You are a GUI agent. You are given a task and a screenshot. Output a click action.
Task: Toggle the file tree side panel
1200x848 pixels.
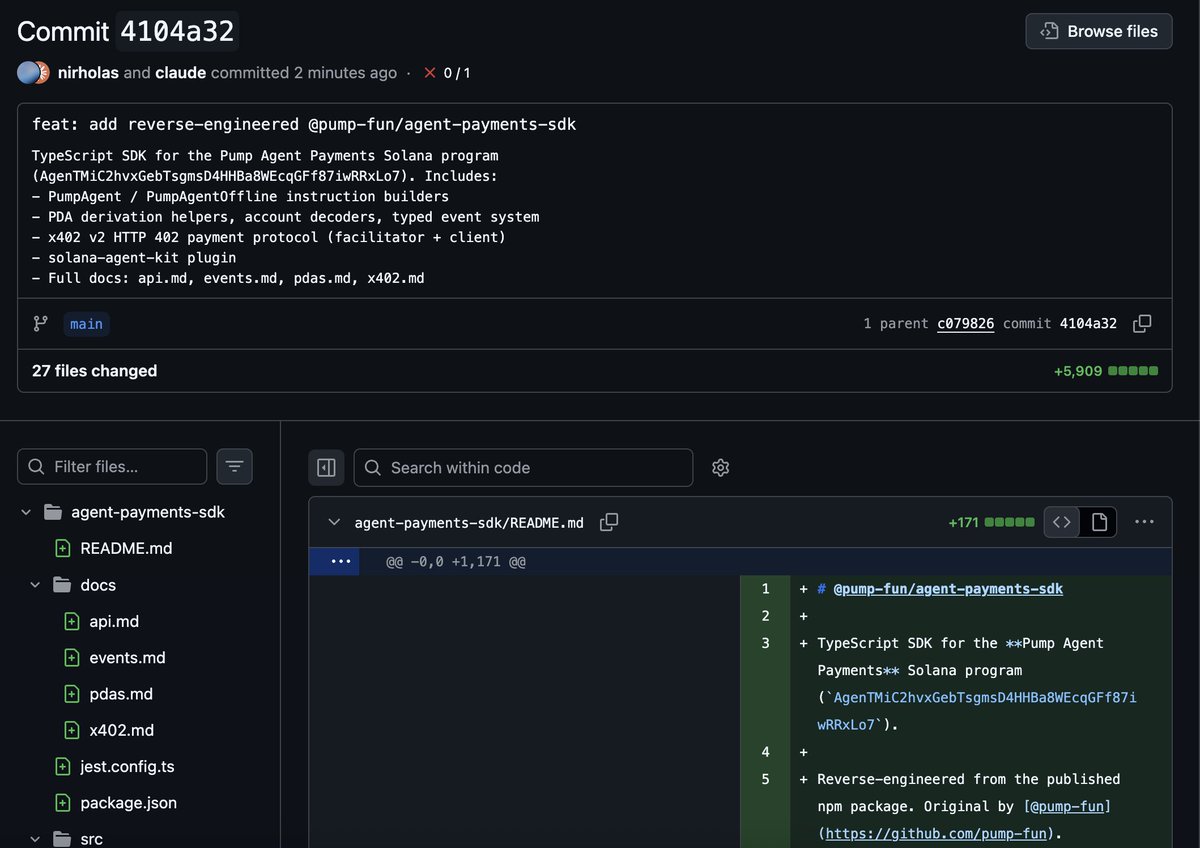click(x=326, y=467)
